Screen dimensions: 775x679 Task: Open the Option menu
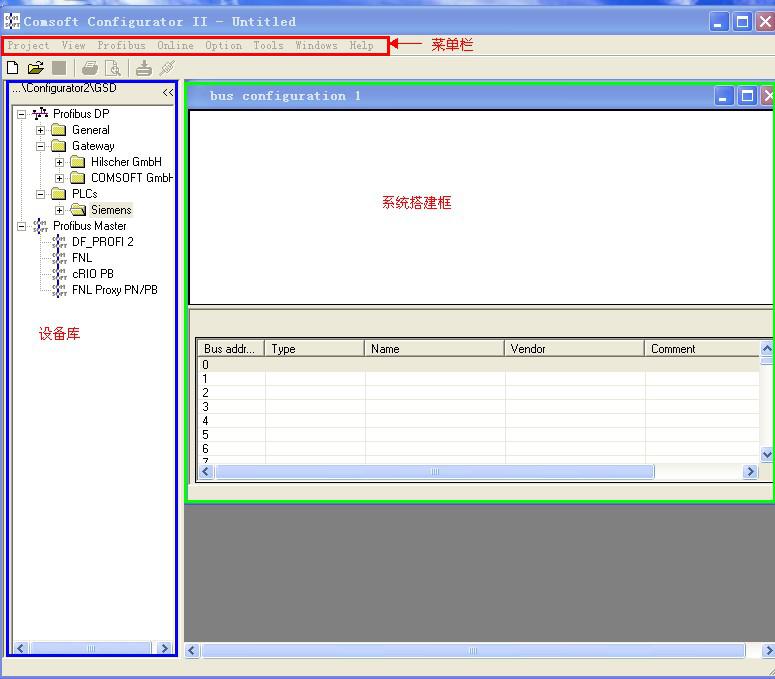click(x=223, y=45)
